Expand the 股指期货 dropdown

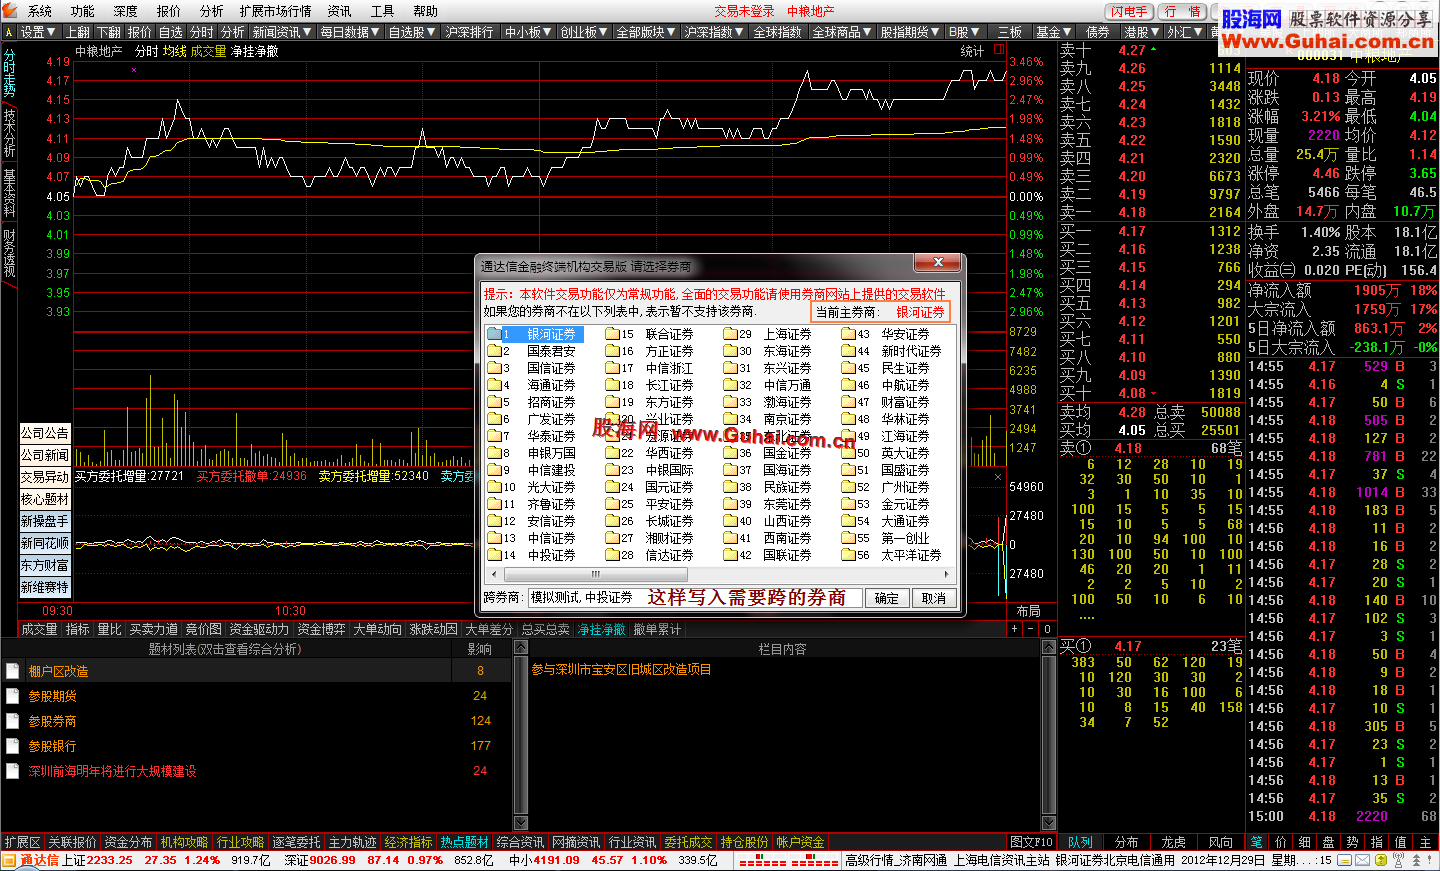[x=910, y=32]
